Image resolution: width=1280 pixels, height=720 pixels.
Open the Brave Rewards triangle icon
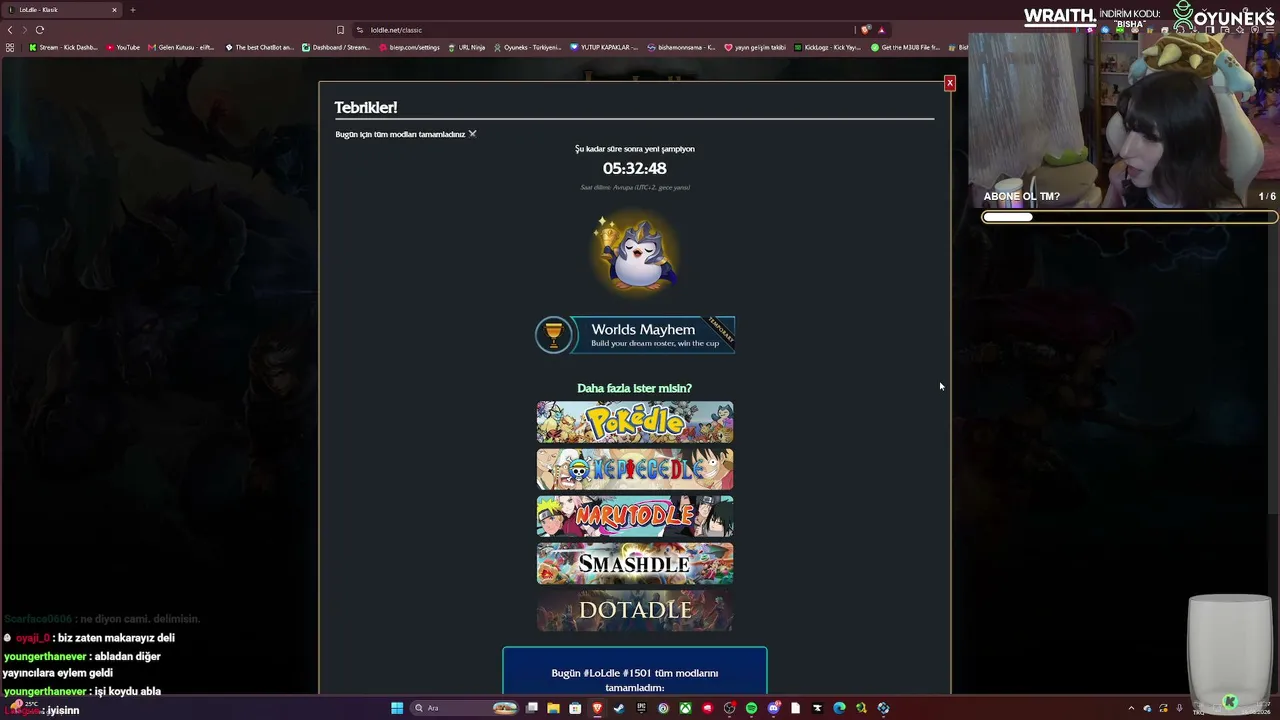[x=881, y=30]
